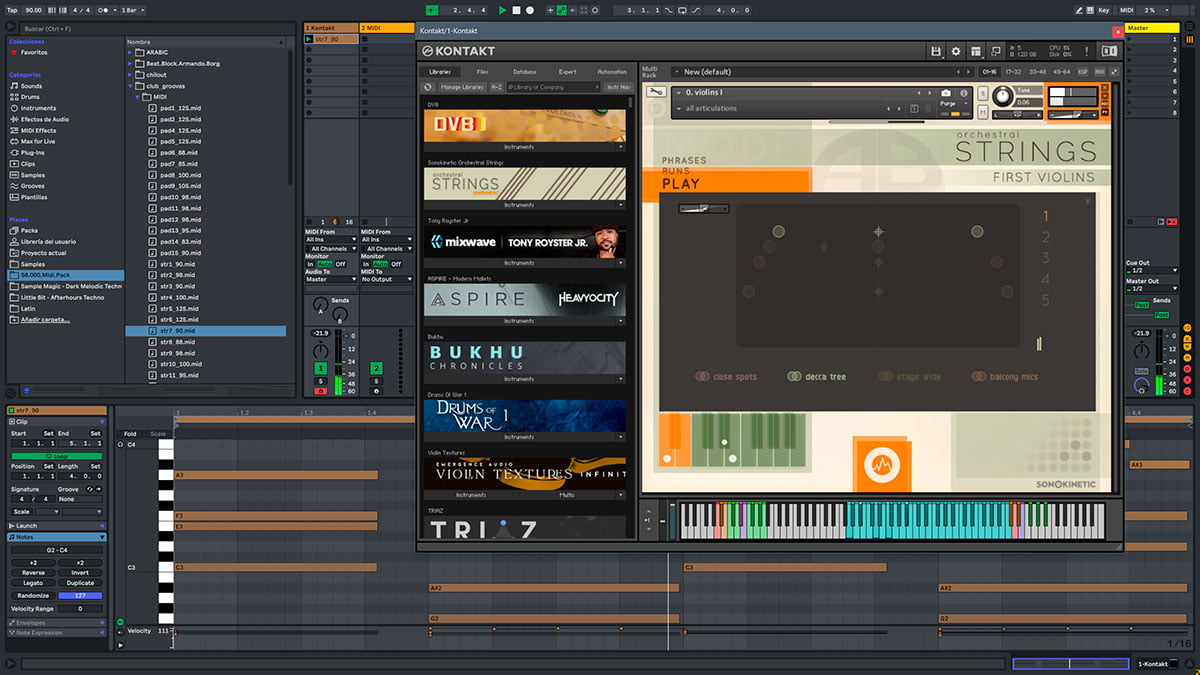The height and width of the screenshot is (675, 1200).
Task: Toggle the decca tree microphone
Action: 816,377
